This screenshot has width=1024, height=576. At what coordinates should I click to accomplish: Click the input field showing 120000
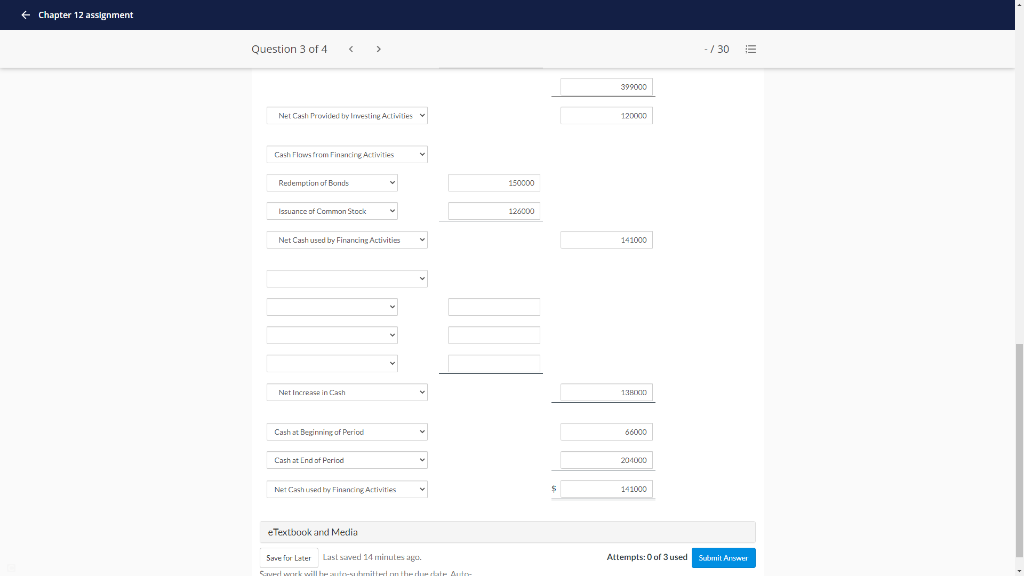(606, 116)
